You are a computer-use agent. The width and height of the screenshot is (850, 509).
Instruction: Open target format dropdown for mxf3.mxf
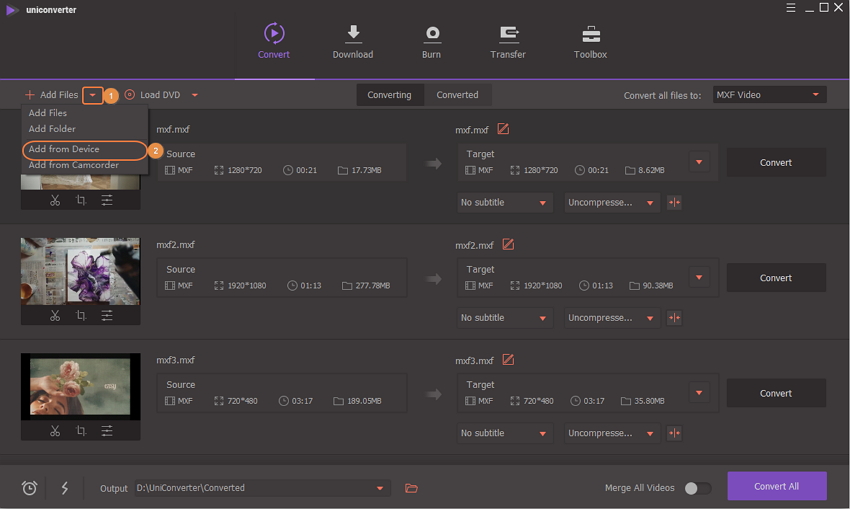coord(699,393)
